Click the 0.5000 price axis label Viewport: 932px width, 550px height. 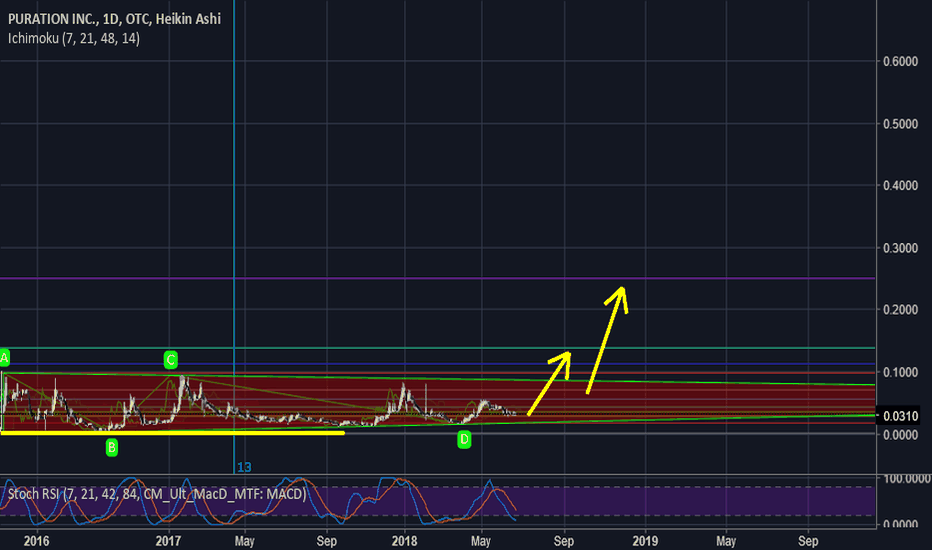pos(900,124)
